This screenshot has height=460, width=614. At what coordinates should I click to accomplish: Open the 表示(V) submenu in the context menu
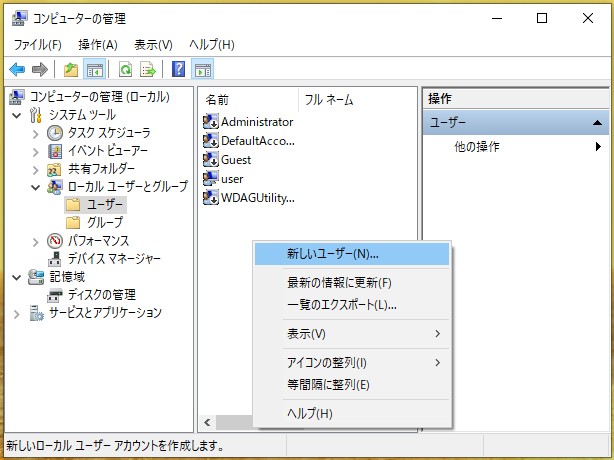coord(352,334)
